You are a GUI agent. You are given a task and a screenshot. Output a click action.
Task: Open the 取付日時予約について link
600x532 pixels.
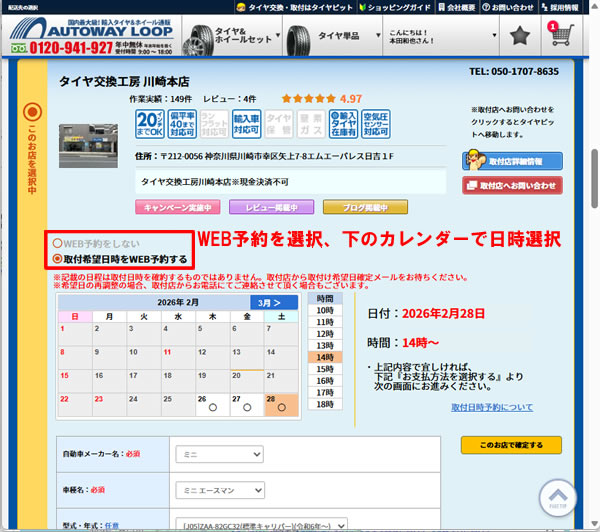click(491, 408)
